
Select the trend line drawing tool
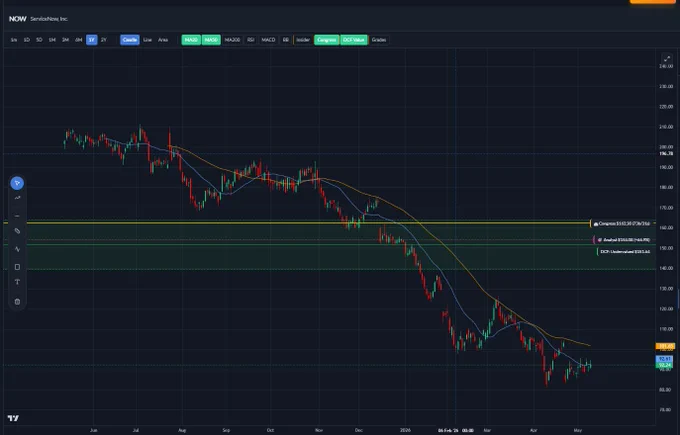[17, 198]
